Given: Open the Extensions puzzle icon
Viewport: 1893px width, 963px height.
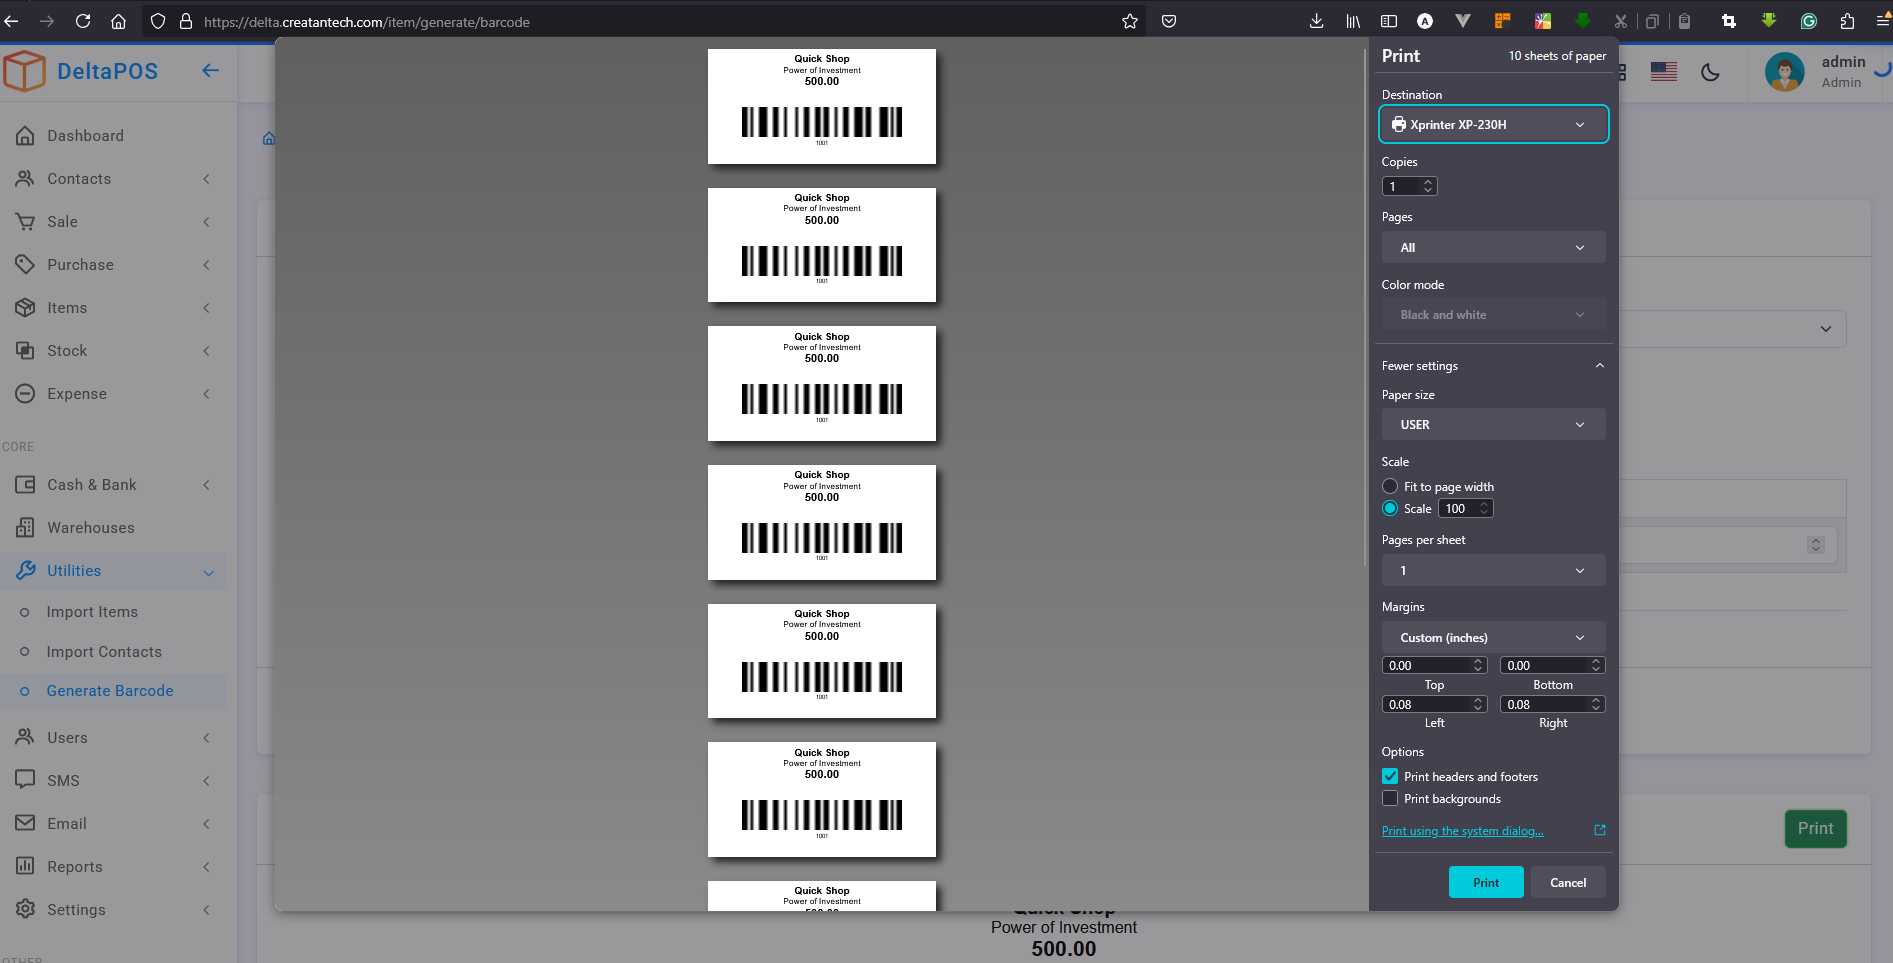Looking at the screenshot, I should [1847, 21].
